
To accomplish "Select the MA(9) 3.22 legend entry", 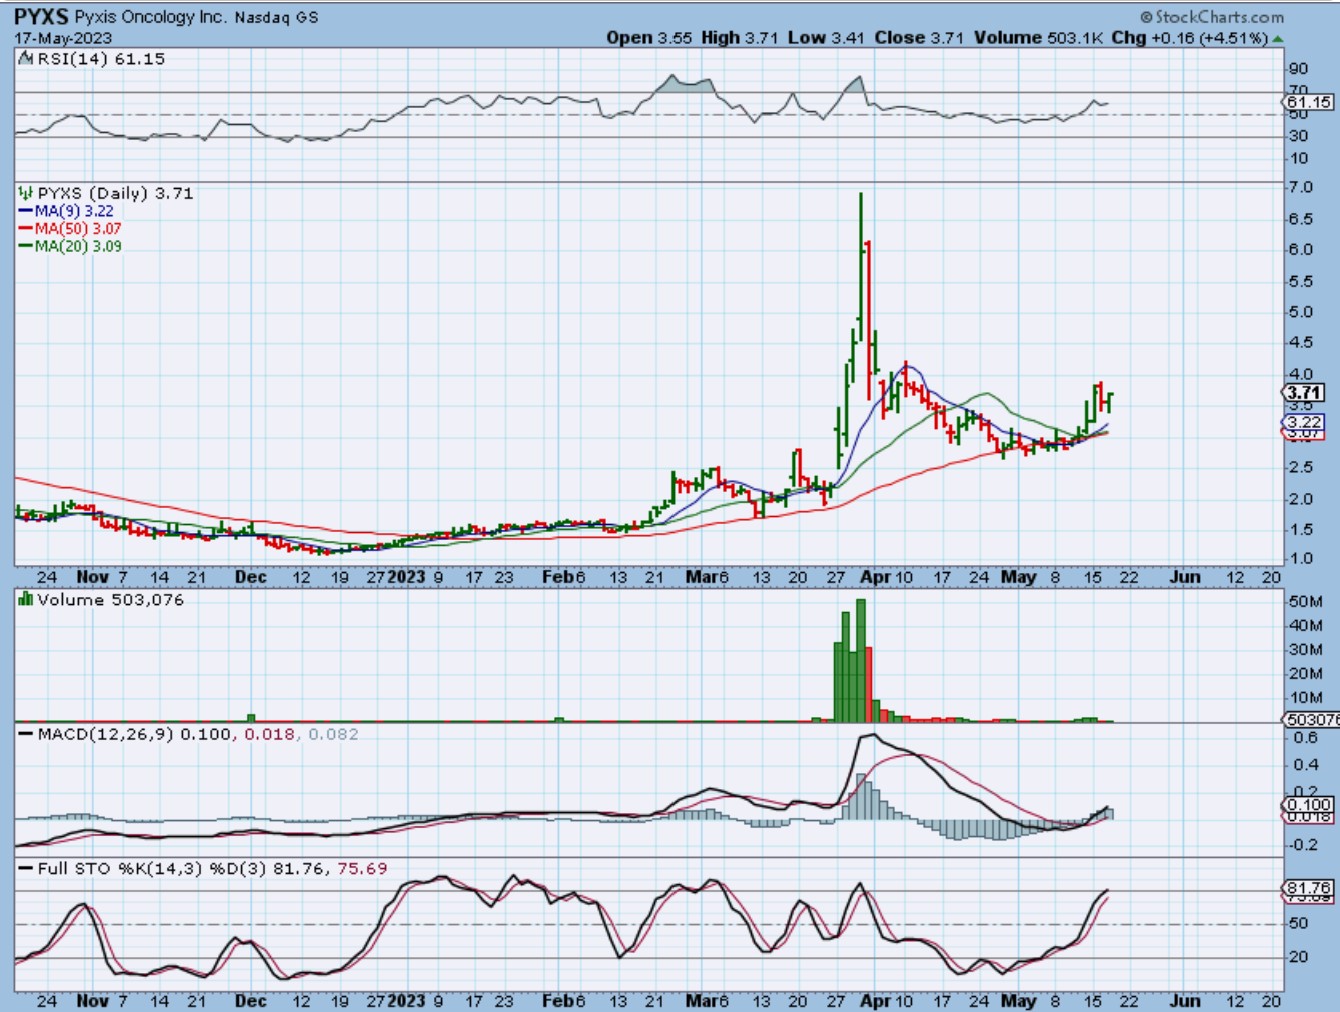I will [66, 211].
